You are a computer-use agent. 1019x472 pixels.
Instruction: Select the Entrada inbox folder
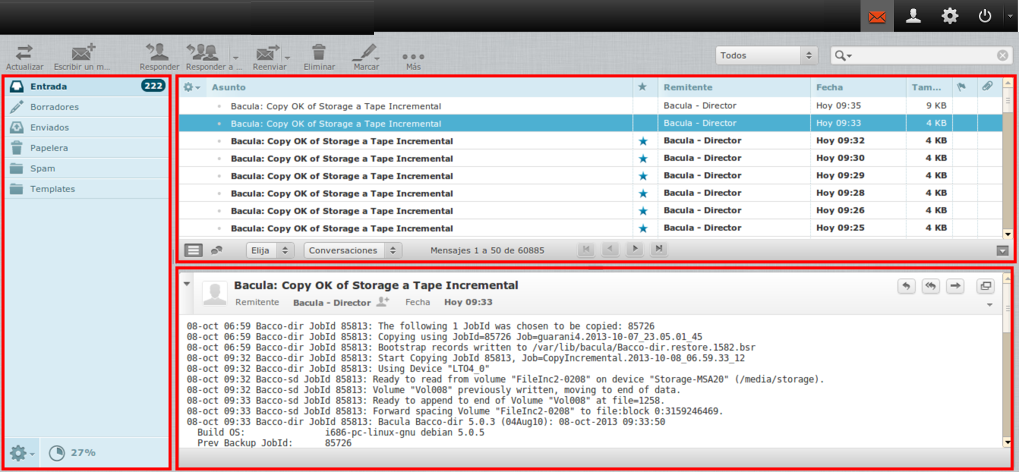(x=86, y=86)
